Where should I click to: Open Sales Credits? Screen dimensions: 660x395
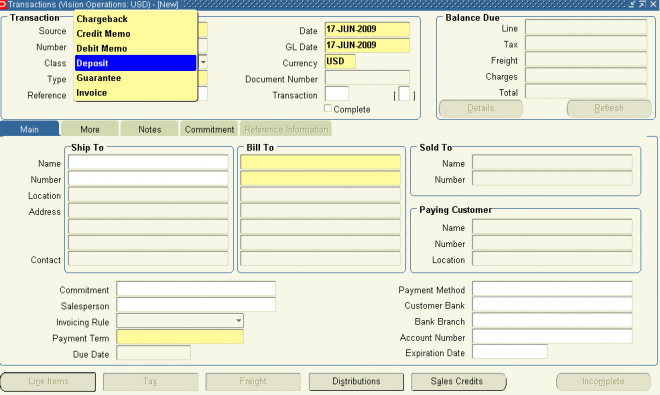[x=458, y=382]
